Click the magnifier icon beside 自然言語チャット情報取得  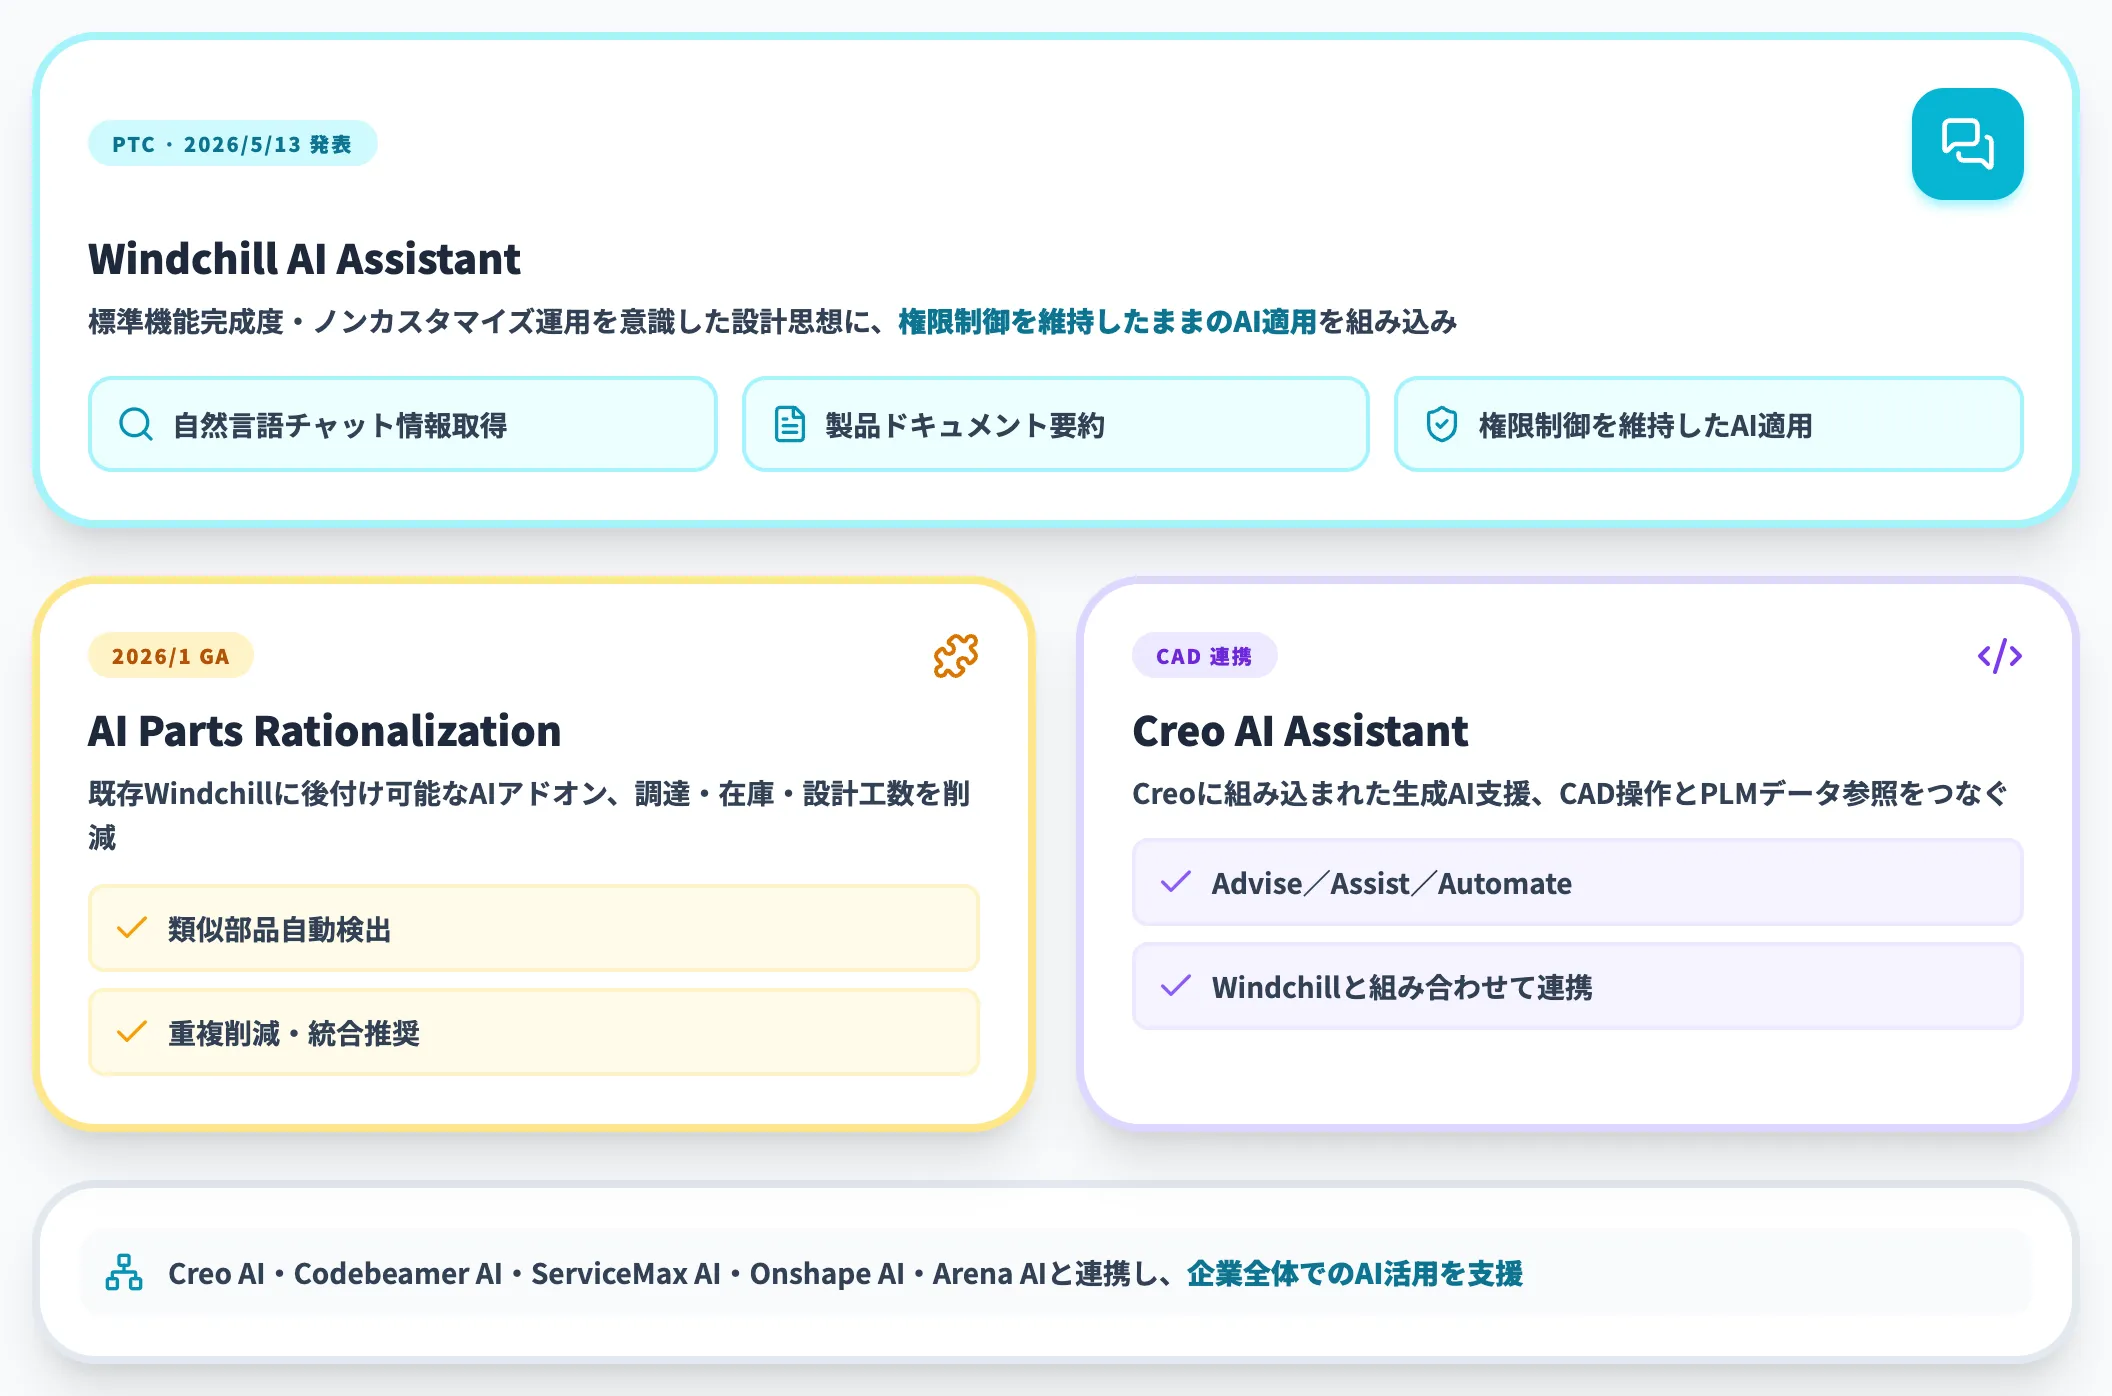[x=136, y=425]
